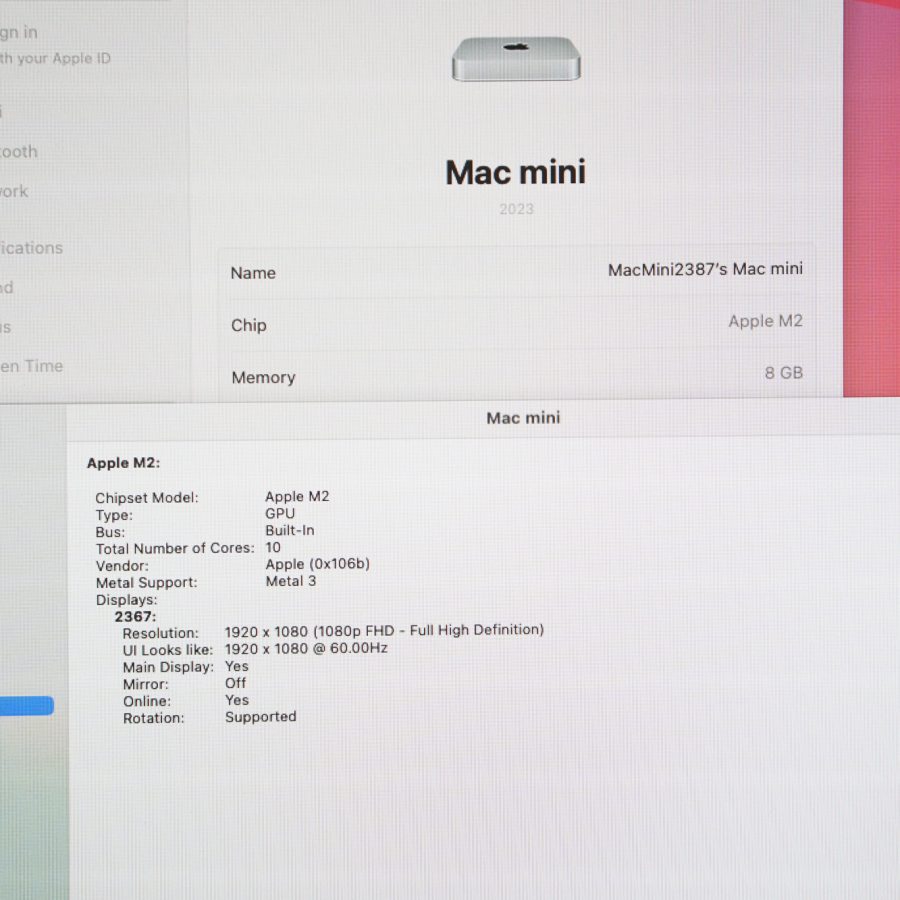Open Network settings in the sidebar
This screenshot has height=900, width=900.
point(14,191)
